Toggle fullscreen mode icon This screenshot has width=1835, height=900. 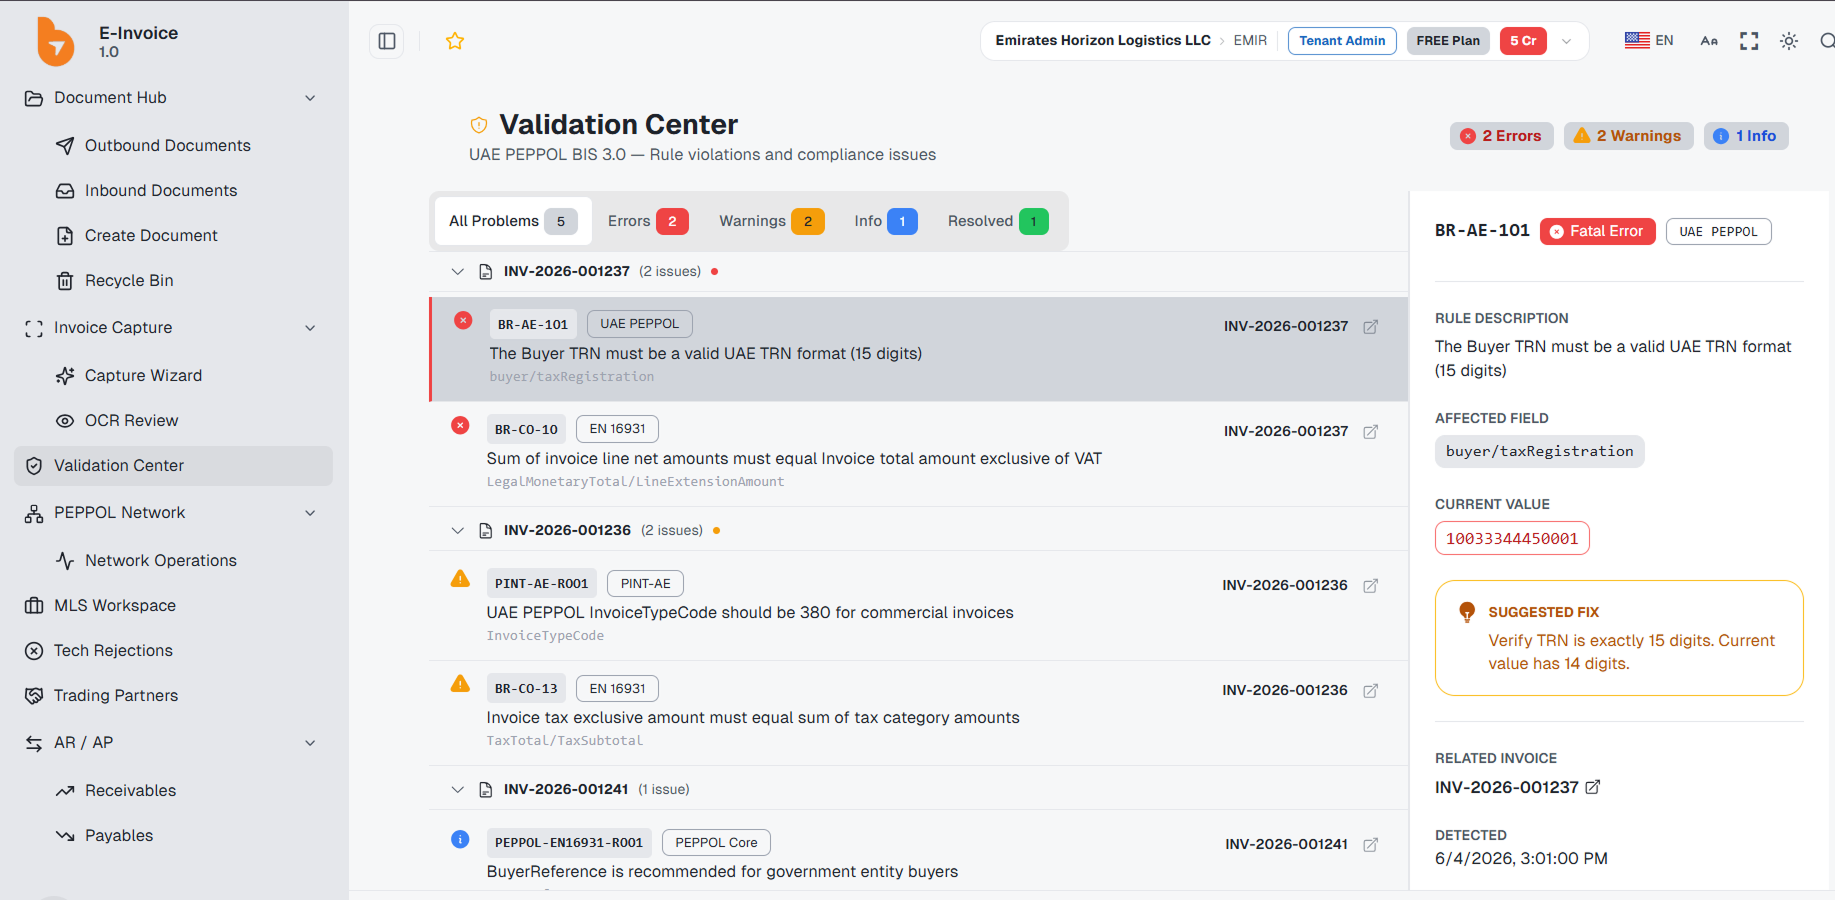(1749, 41)
